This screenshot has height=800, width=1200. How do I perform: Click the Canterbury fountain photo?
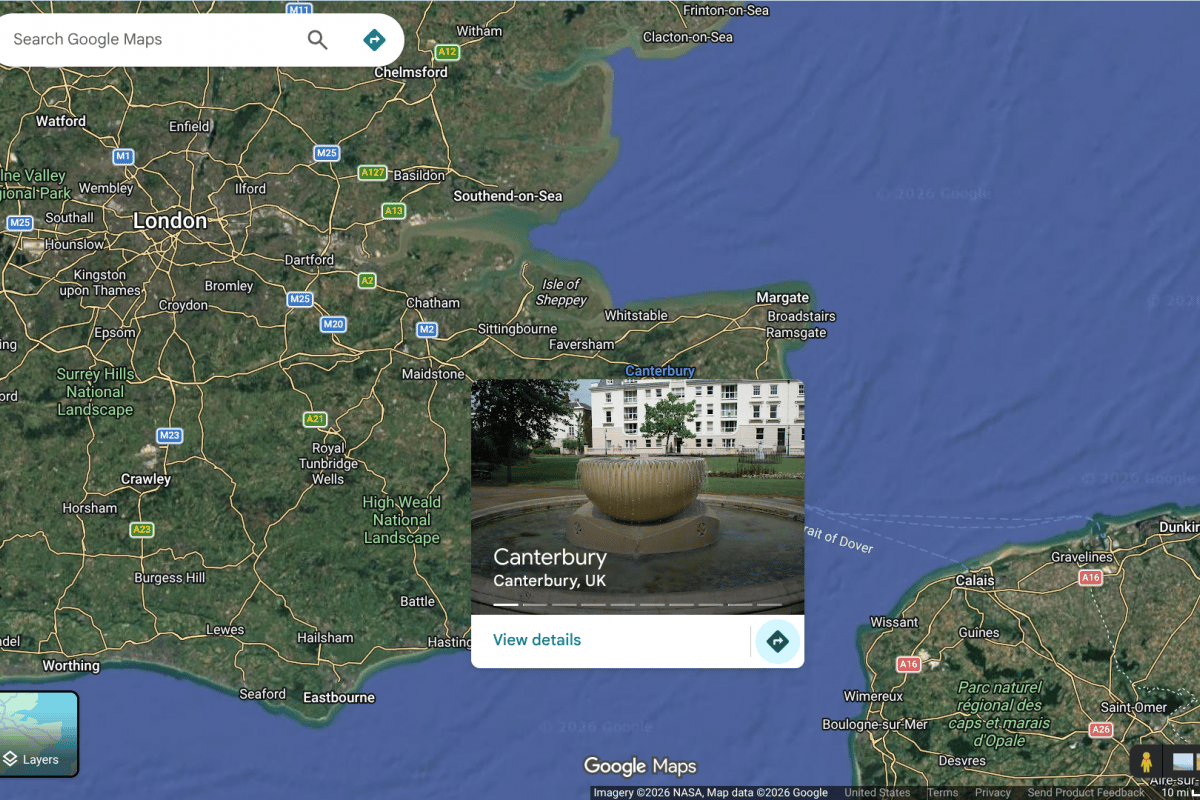[x=637, y=480]
